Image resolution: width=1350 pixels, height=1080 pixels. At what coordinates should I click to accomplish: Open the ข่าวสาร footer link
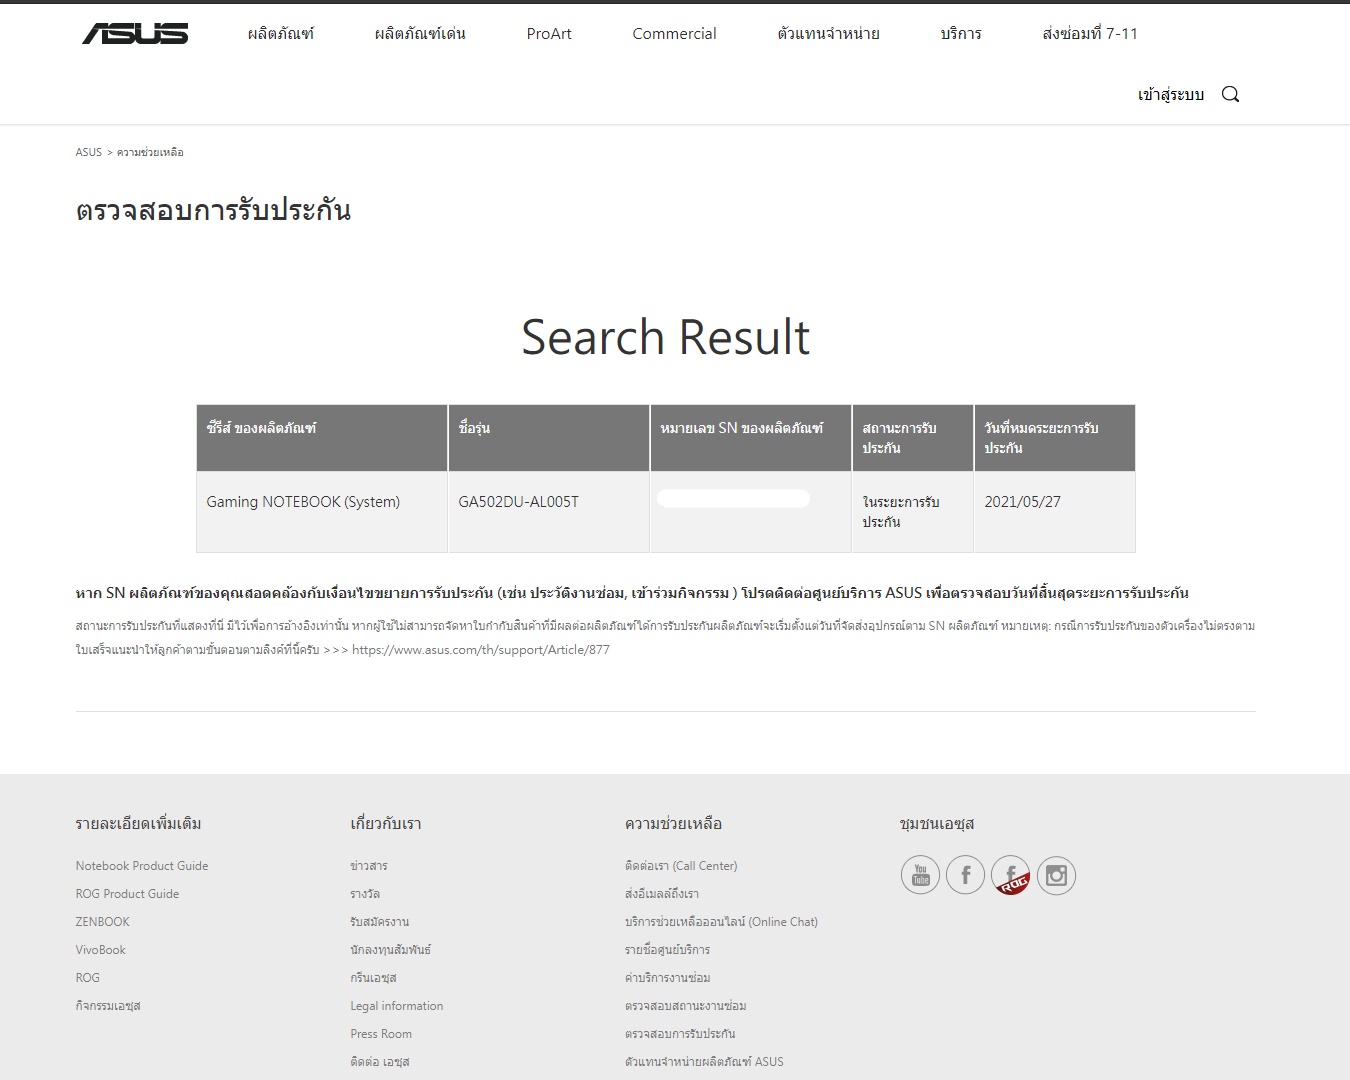(369, 866)
